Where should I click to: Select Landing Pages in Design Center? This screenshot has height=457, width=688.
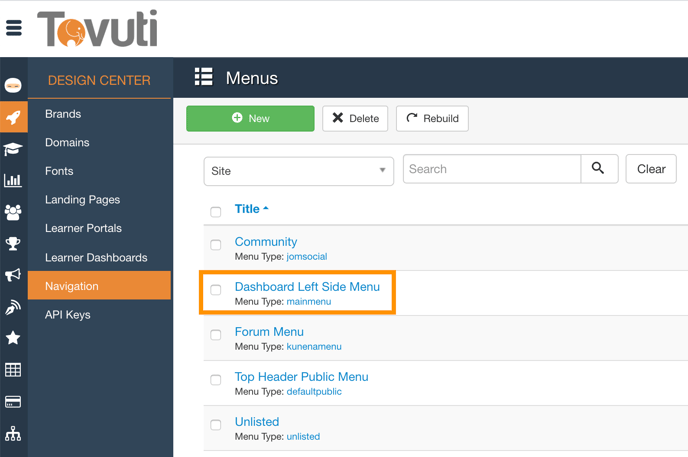point(82,200)
